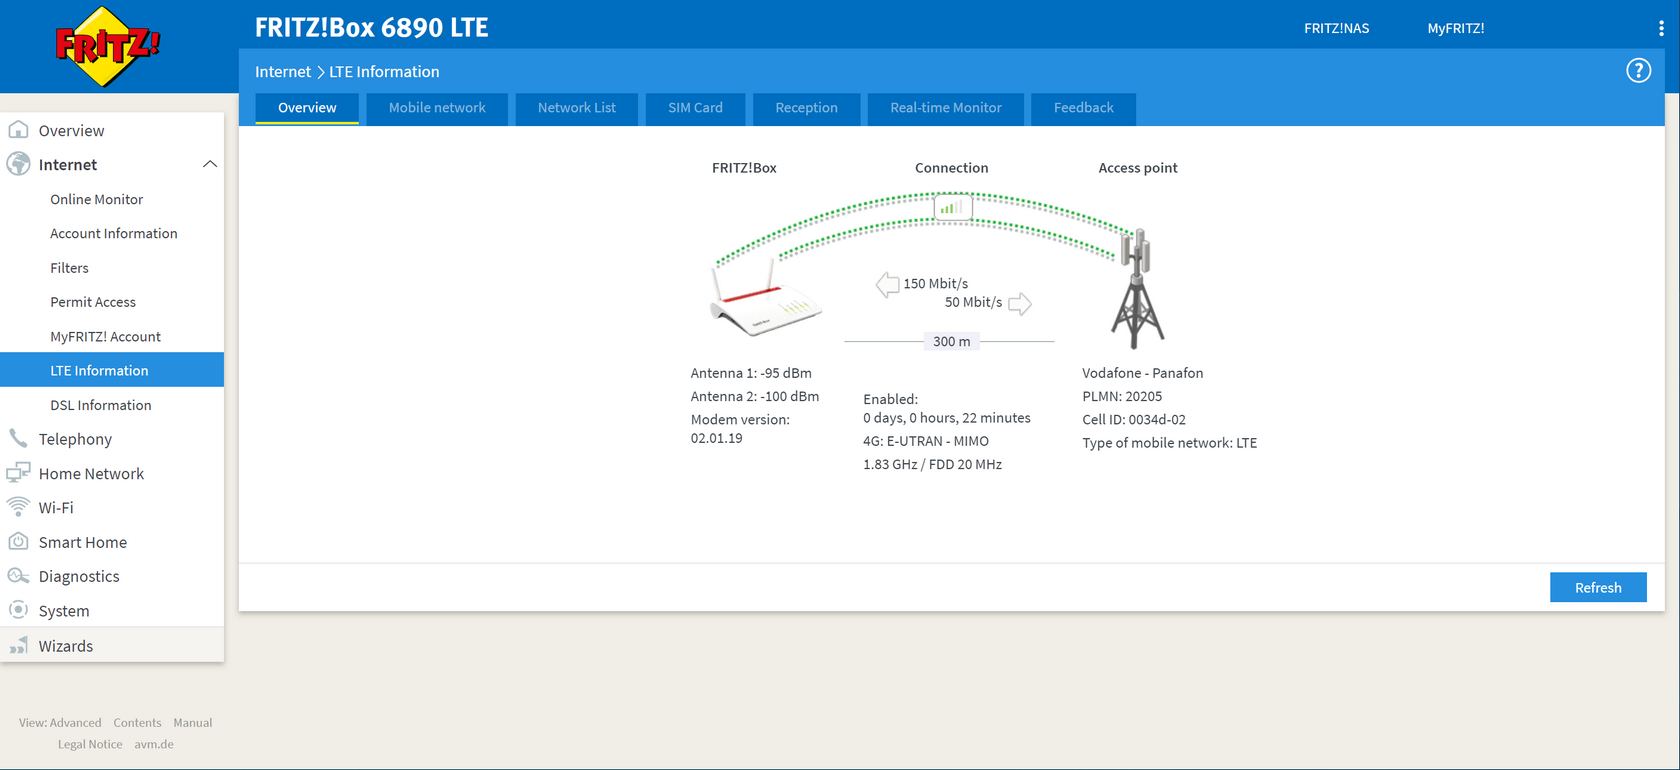1680x770 pixels.
Task: Open Account Information in sidebar
Action: click(x=112, y=233)
